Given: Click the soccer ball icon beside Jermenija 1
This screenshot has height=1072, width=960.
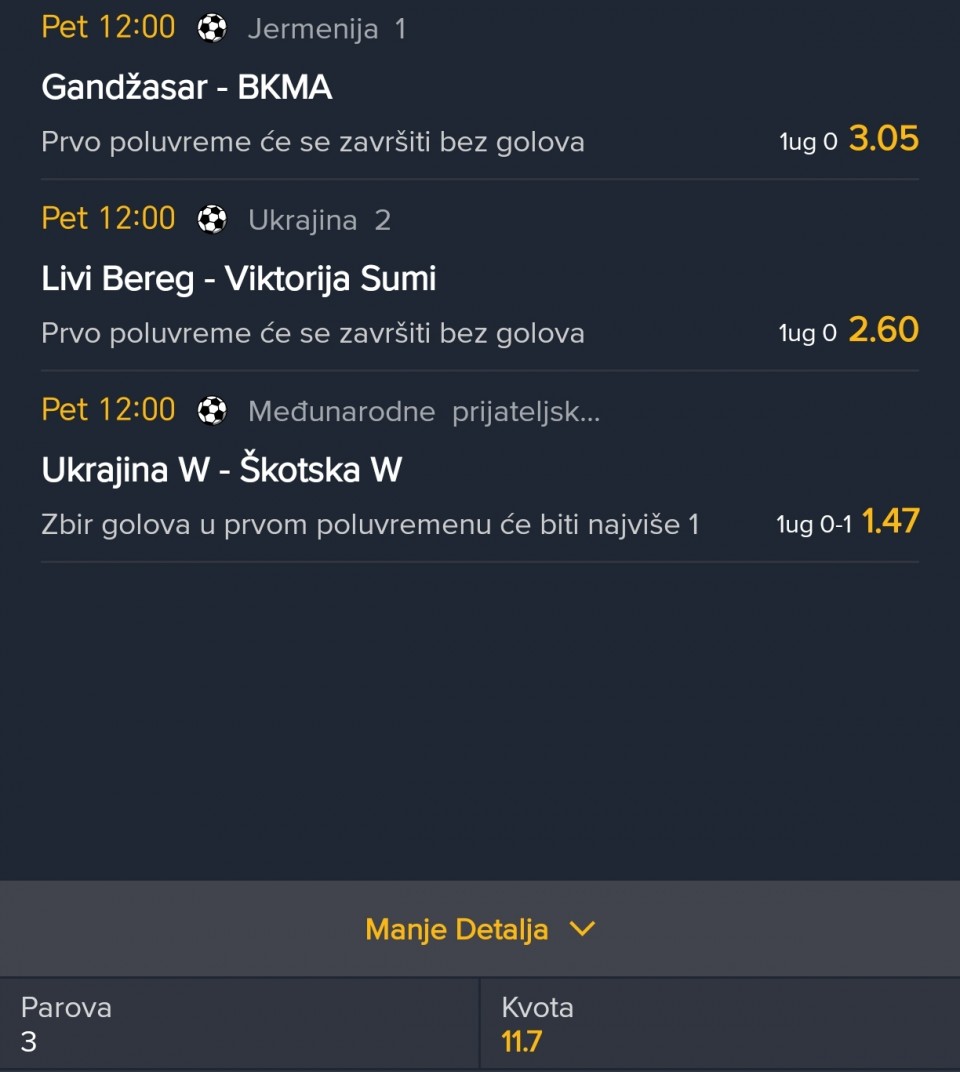Looking at the screenshot, I should (212, 28).
